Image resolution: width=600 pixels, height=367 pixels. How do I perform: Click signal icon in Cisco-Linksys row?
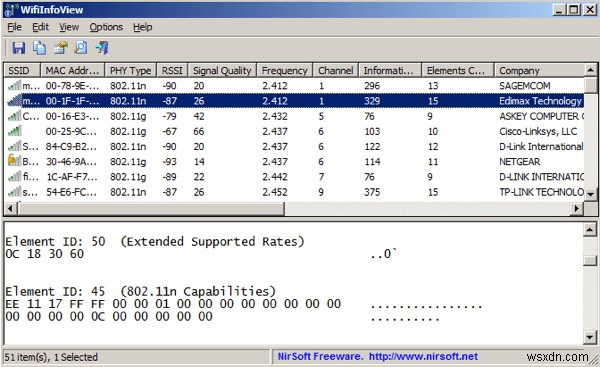(15, 131)
